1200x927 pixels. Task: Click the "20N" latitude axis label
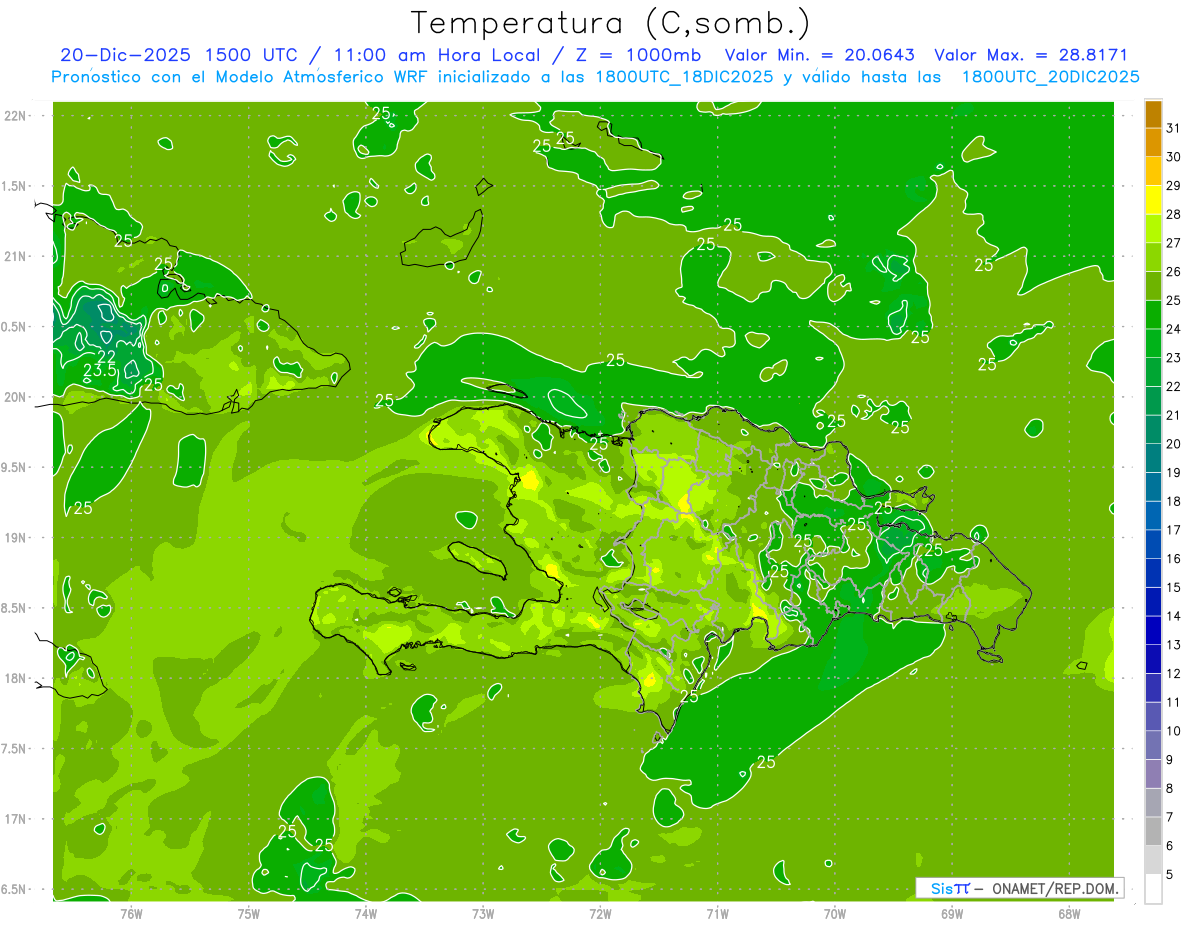point(17,397)
